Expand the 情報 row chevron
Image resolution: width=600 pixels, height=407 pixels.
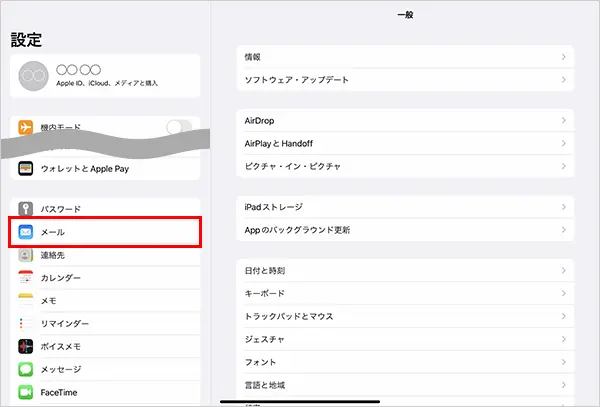pos(564,57)
